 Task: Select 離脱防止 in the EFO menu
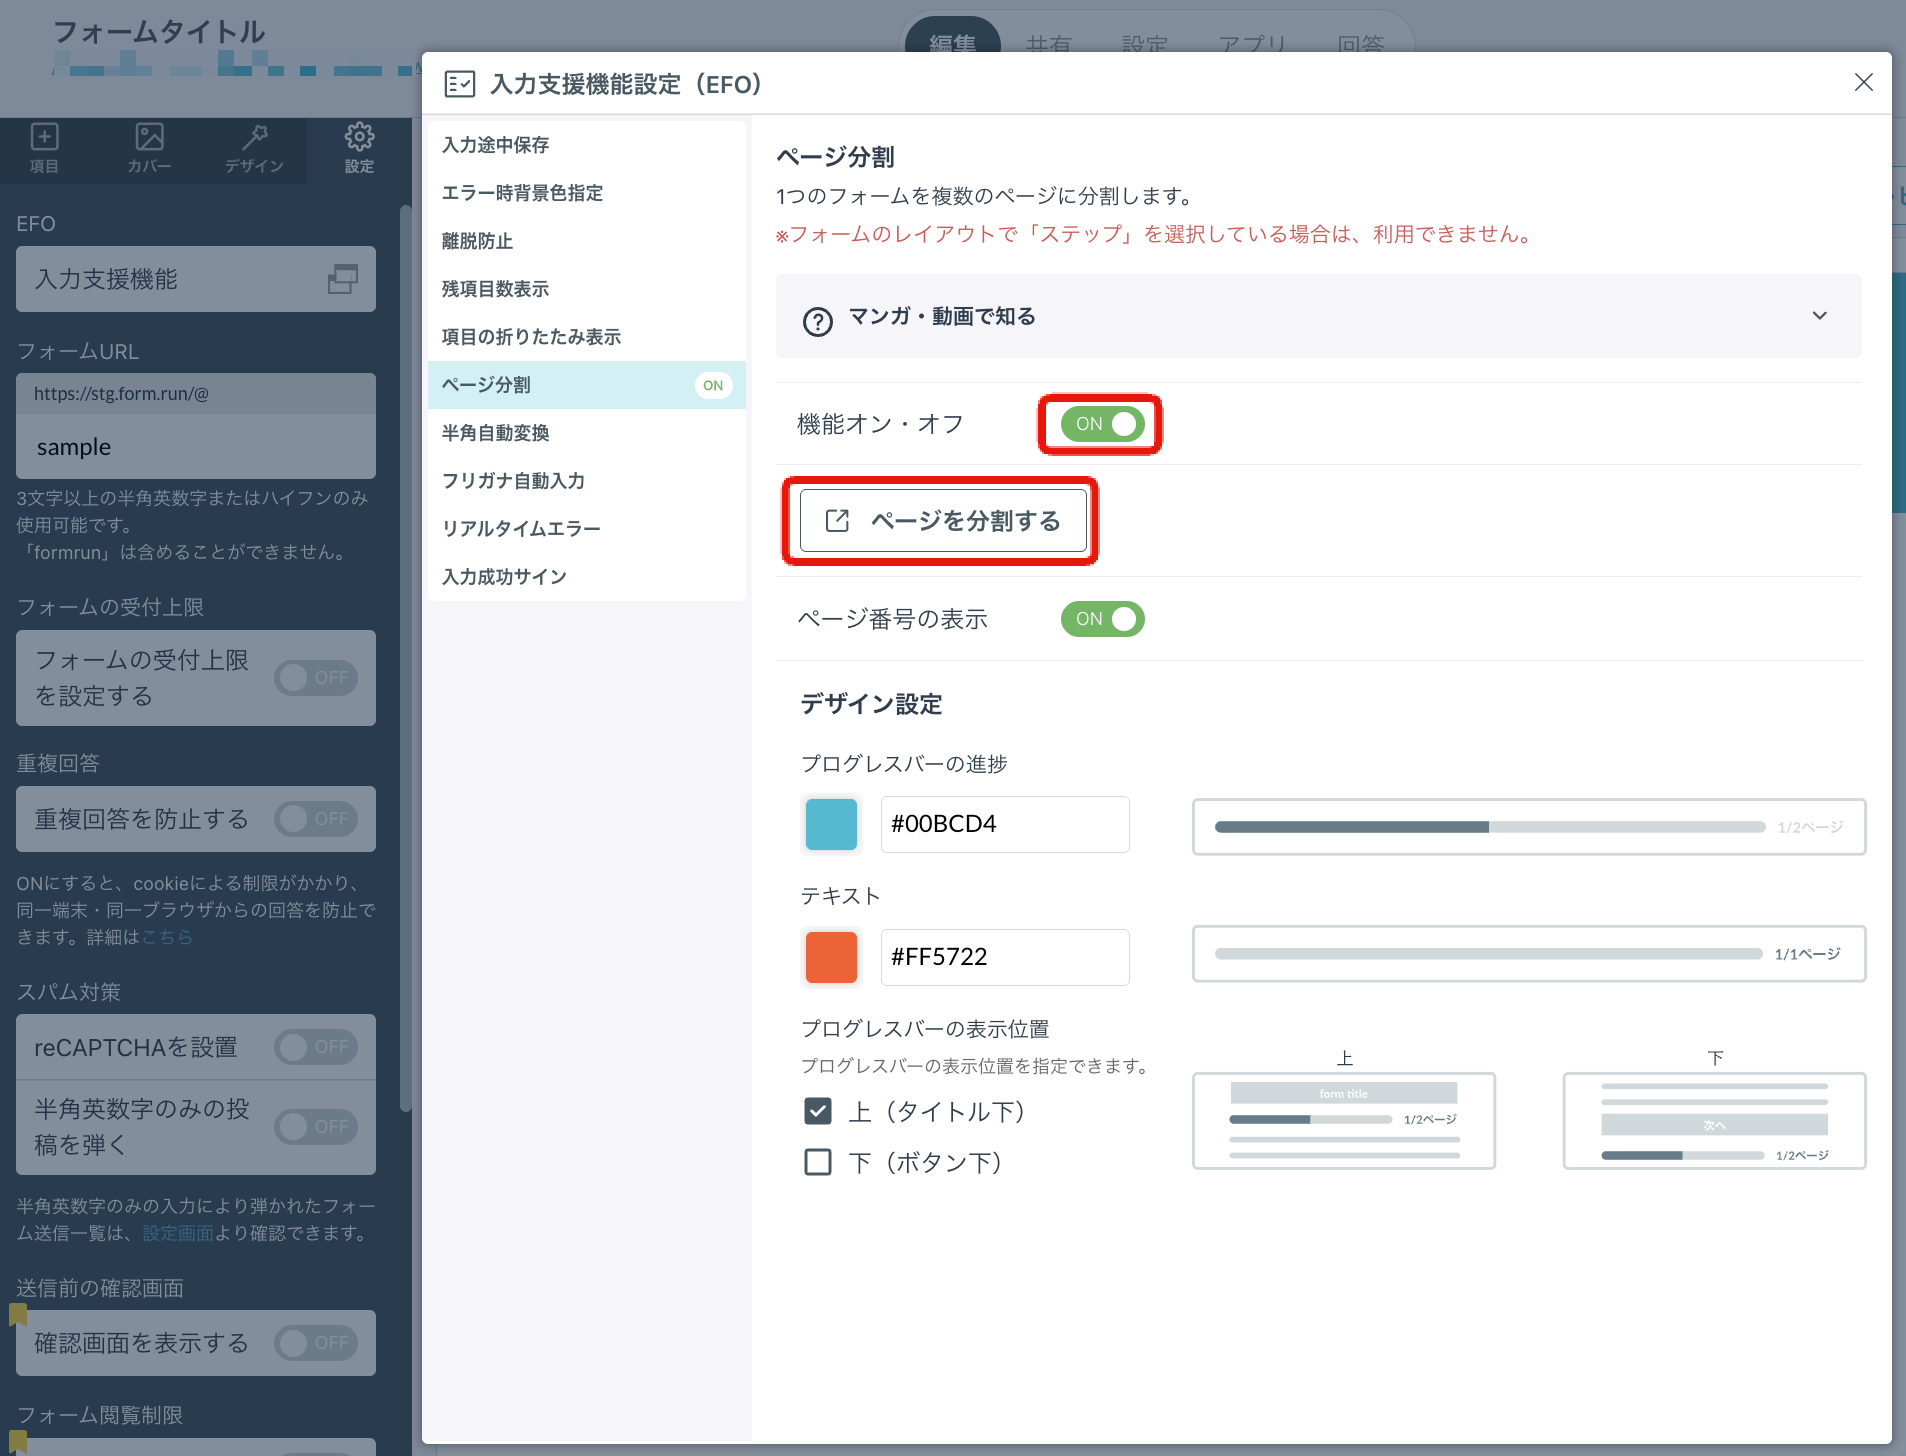(x=586, y=241)
